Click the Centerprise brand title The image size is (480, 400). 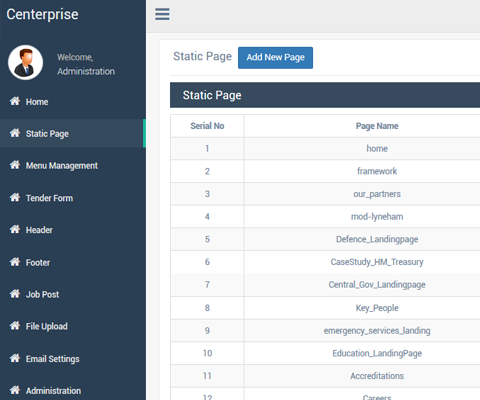[x=42, y=14]
